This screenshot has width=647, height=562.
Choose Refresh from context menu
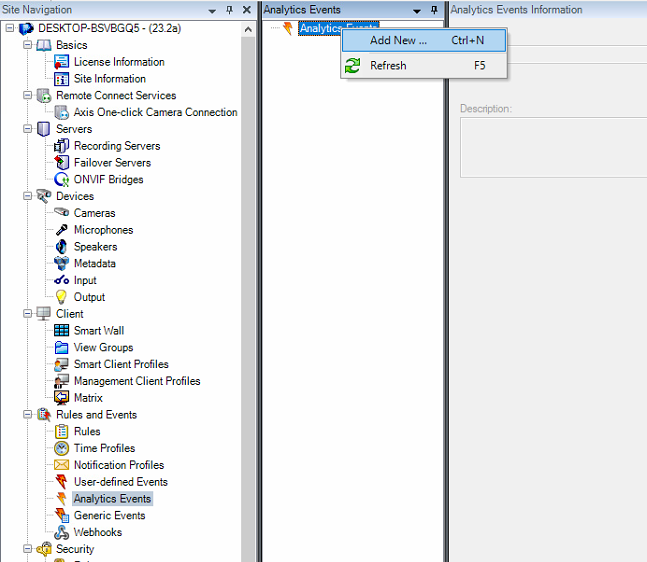(x=388, y=66)
